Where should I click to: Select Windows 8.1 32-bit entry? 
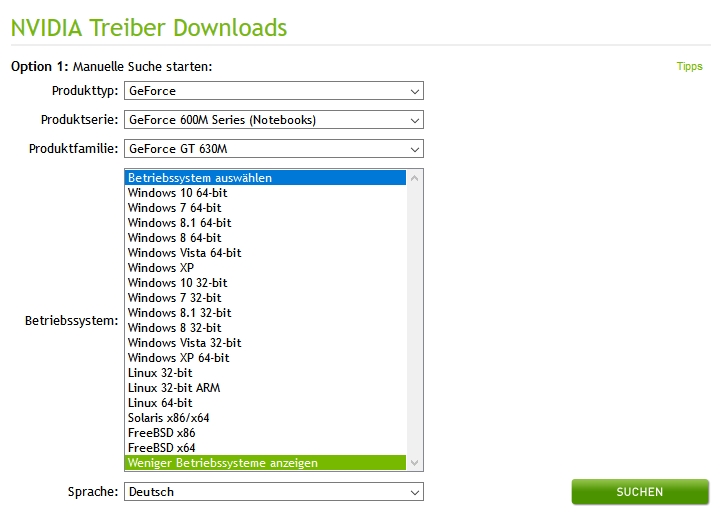point(265,313)
